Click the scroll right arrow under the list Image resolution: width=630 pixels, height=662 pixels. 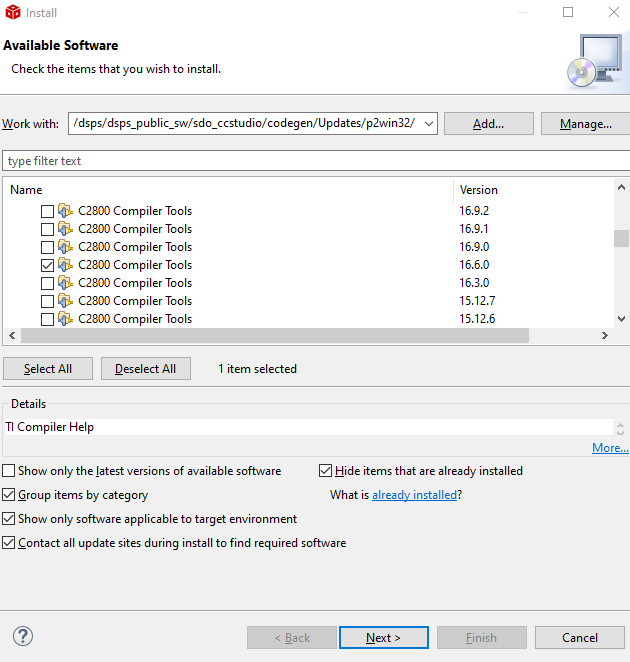[605, 335]
